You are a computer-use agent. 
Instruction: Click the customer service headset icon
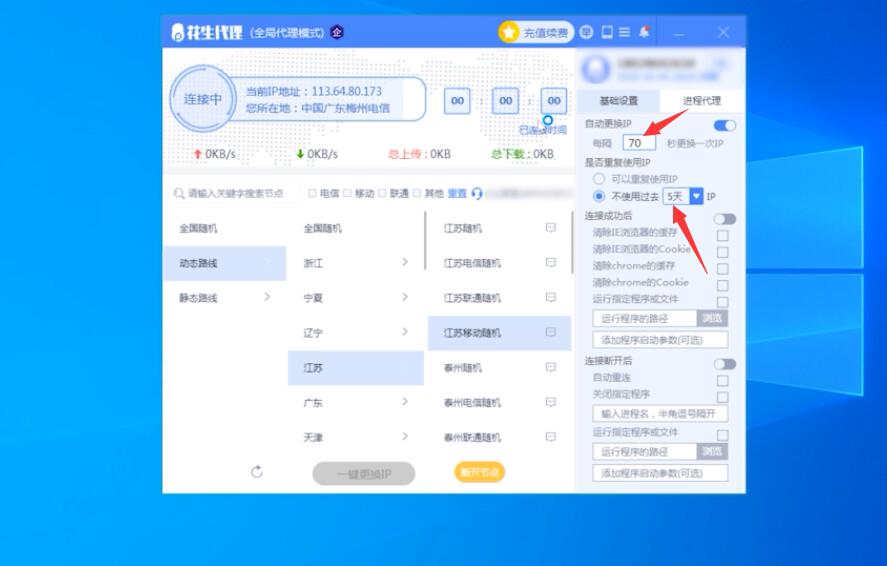(477, 193)
